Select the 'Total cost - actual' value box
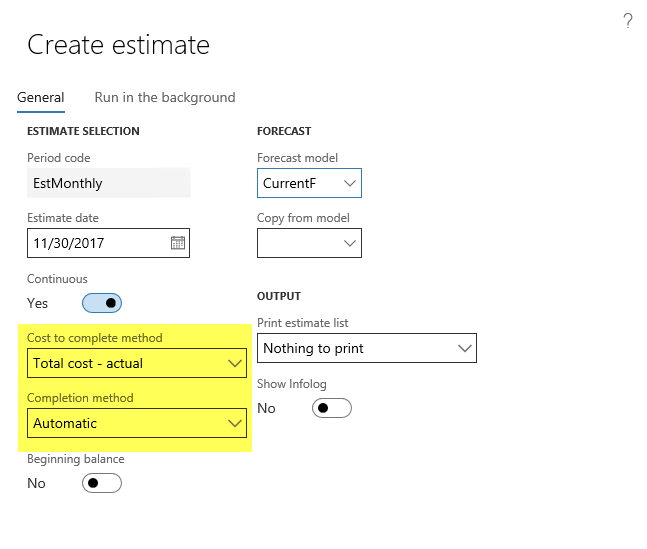The image size is (647, 549). (125, 363)
